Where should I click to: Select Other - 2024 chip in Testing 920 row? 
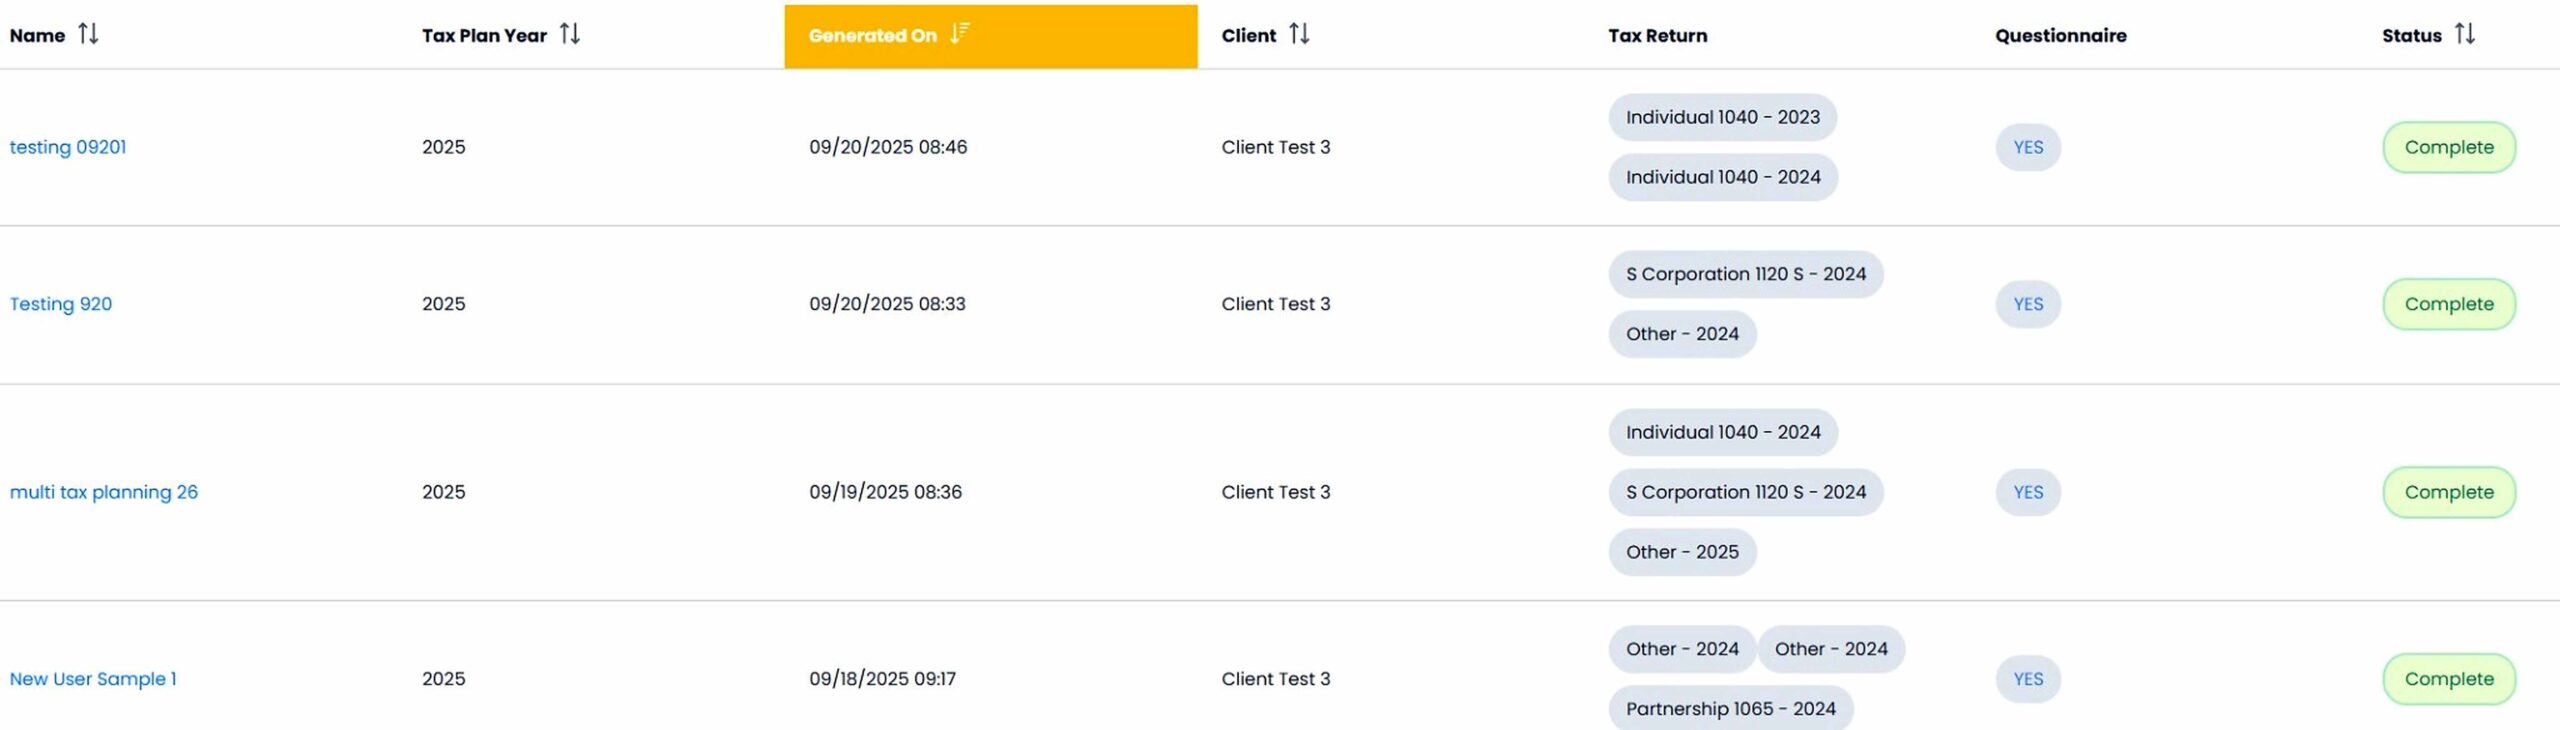(1682, 334)
